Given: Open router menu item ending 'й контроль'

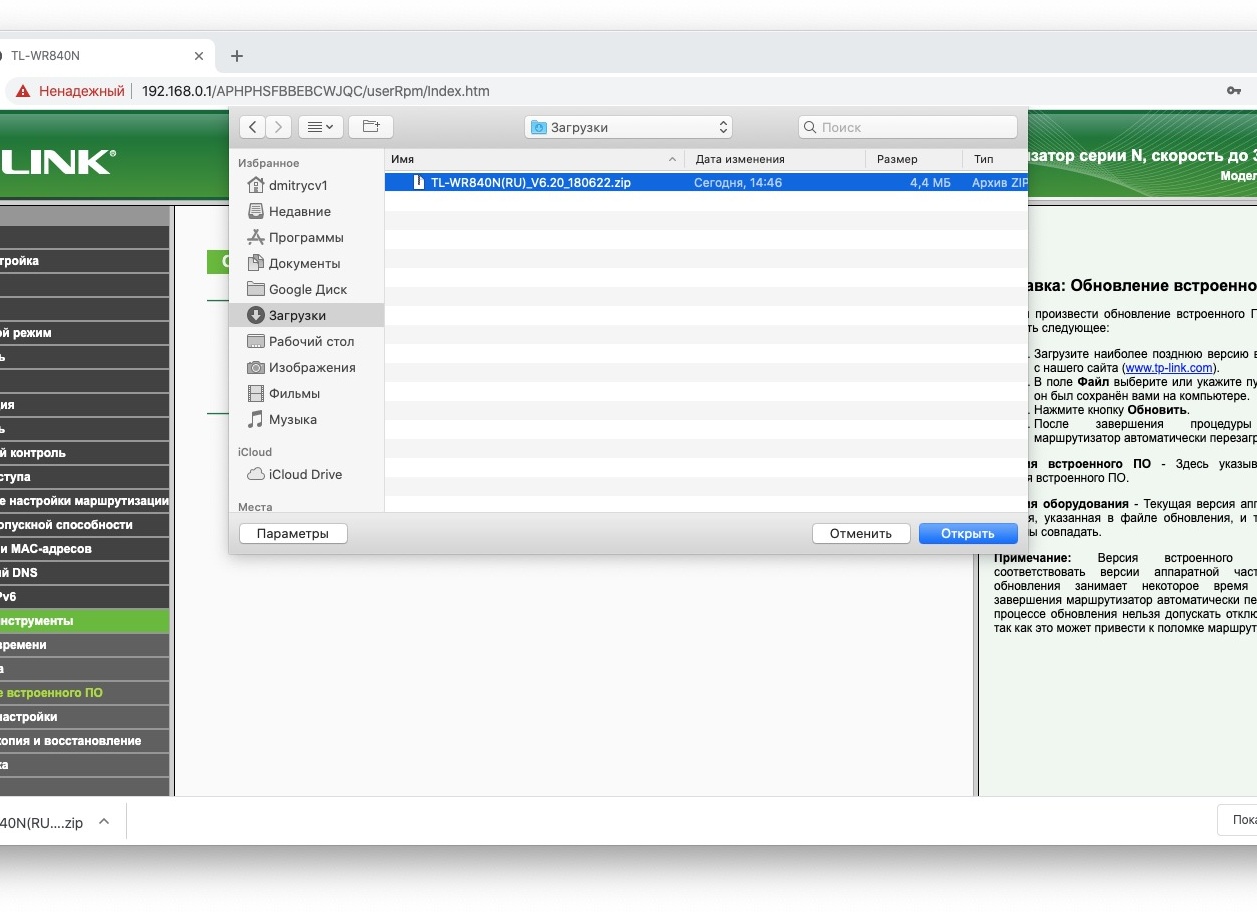Looking at the screenshot, I should click(x=84, y=453).
